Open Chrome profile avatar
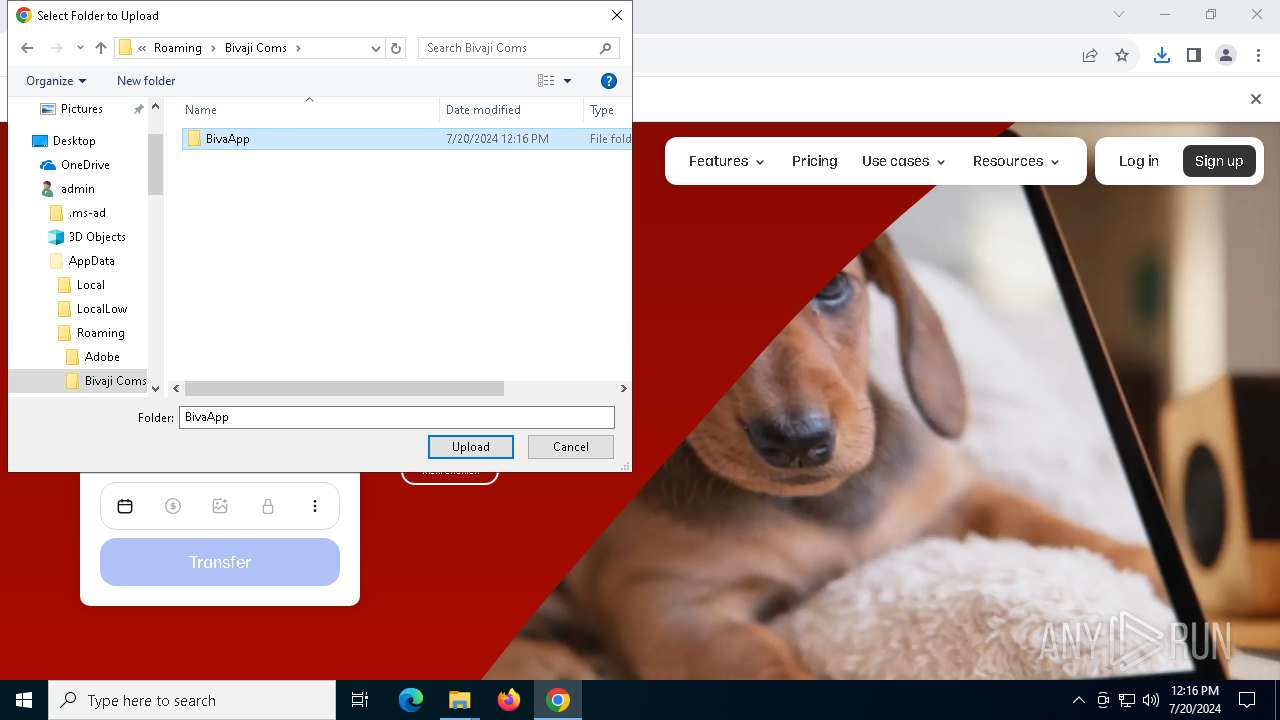The width and height of the screenshot is (1280, 720). point(1226,56)
